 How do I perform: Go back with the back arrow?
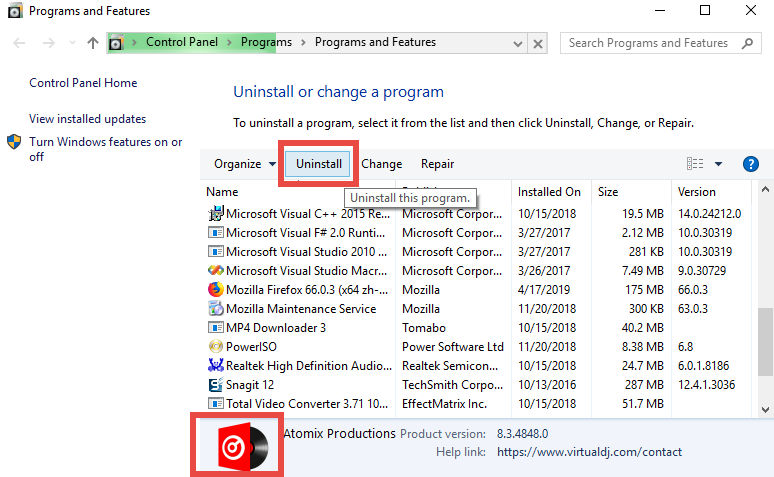(19, 43)
